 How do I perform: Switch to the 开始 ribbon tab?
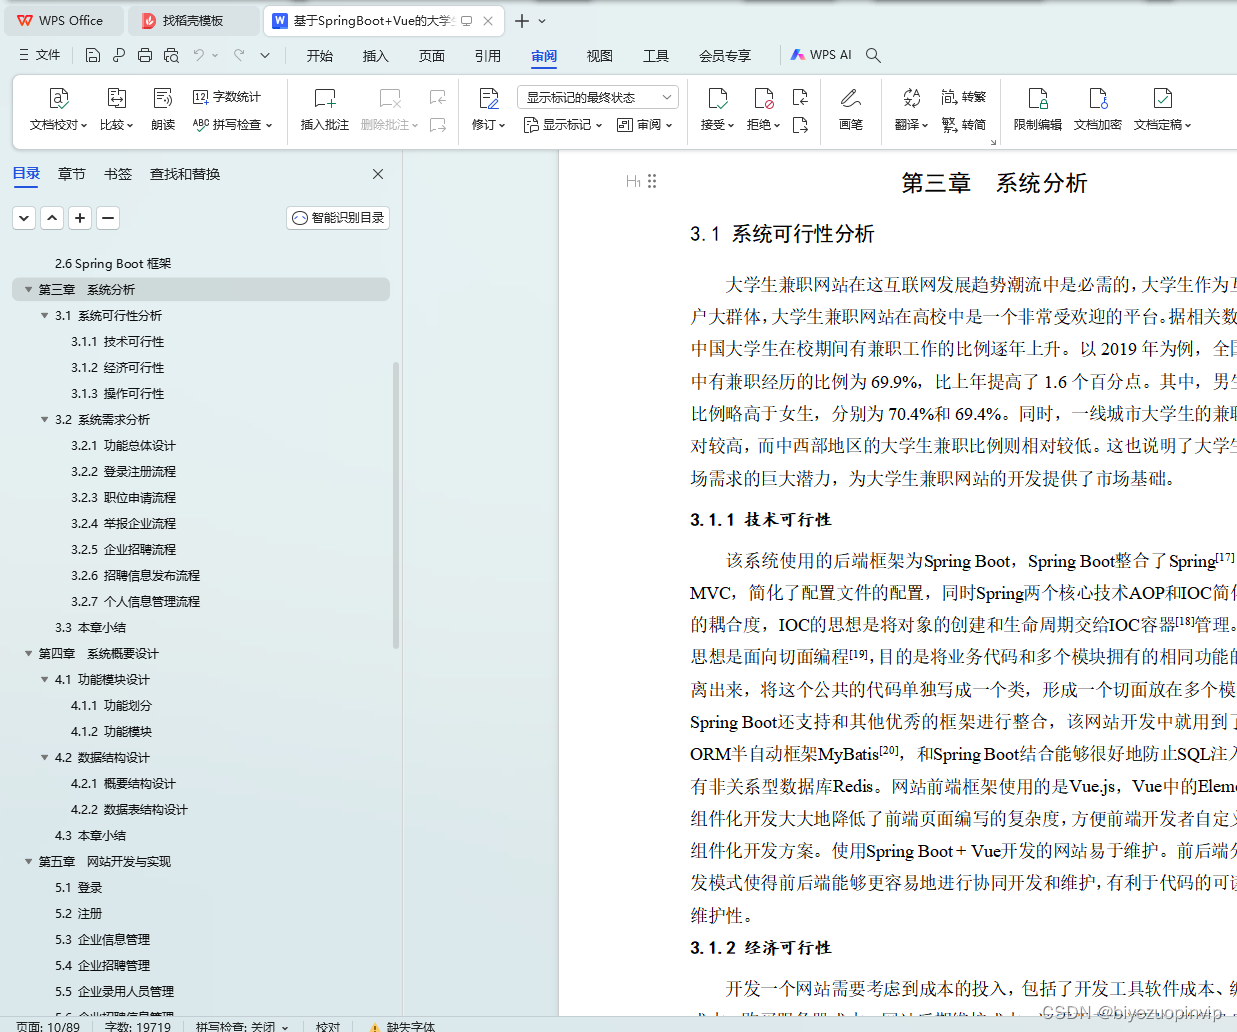pyautogui.click(x=320, y=56)
